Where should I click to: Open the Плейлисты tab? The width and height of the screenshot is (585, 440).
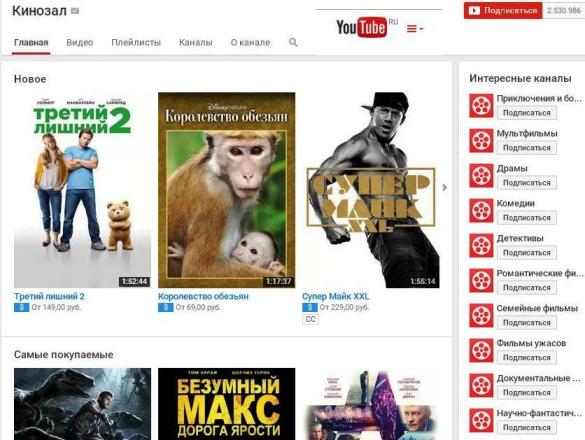(x=136, y=43)
